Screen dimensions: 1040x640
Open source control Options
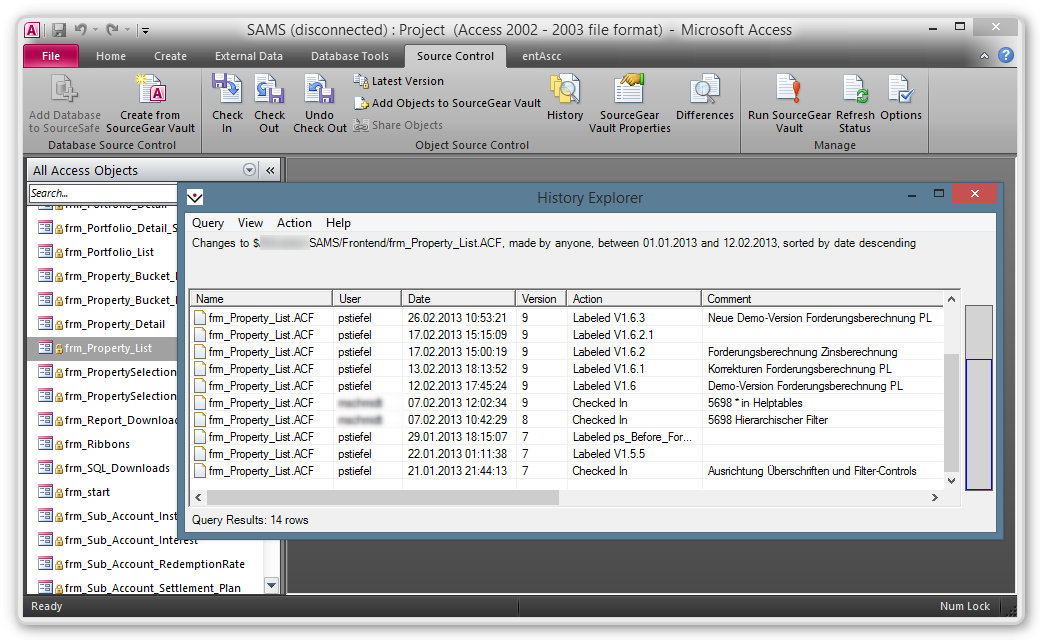point(901,98)
